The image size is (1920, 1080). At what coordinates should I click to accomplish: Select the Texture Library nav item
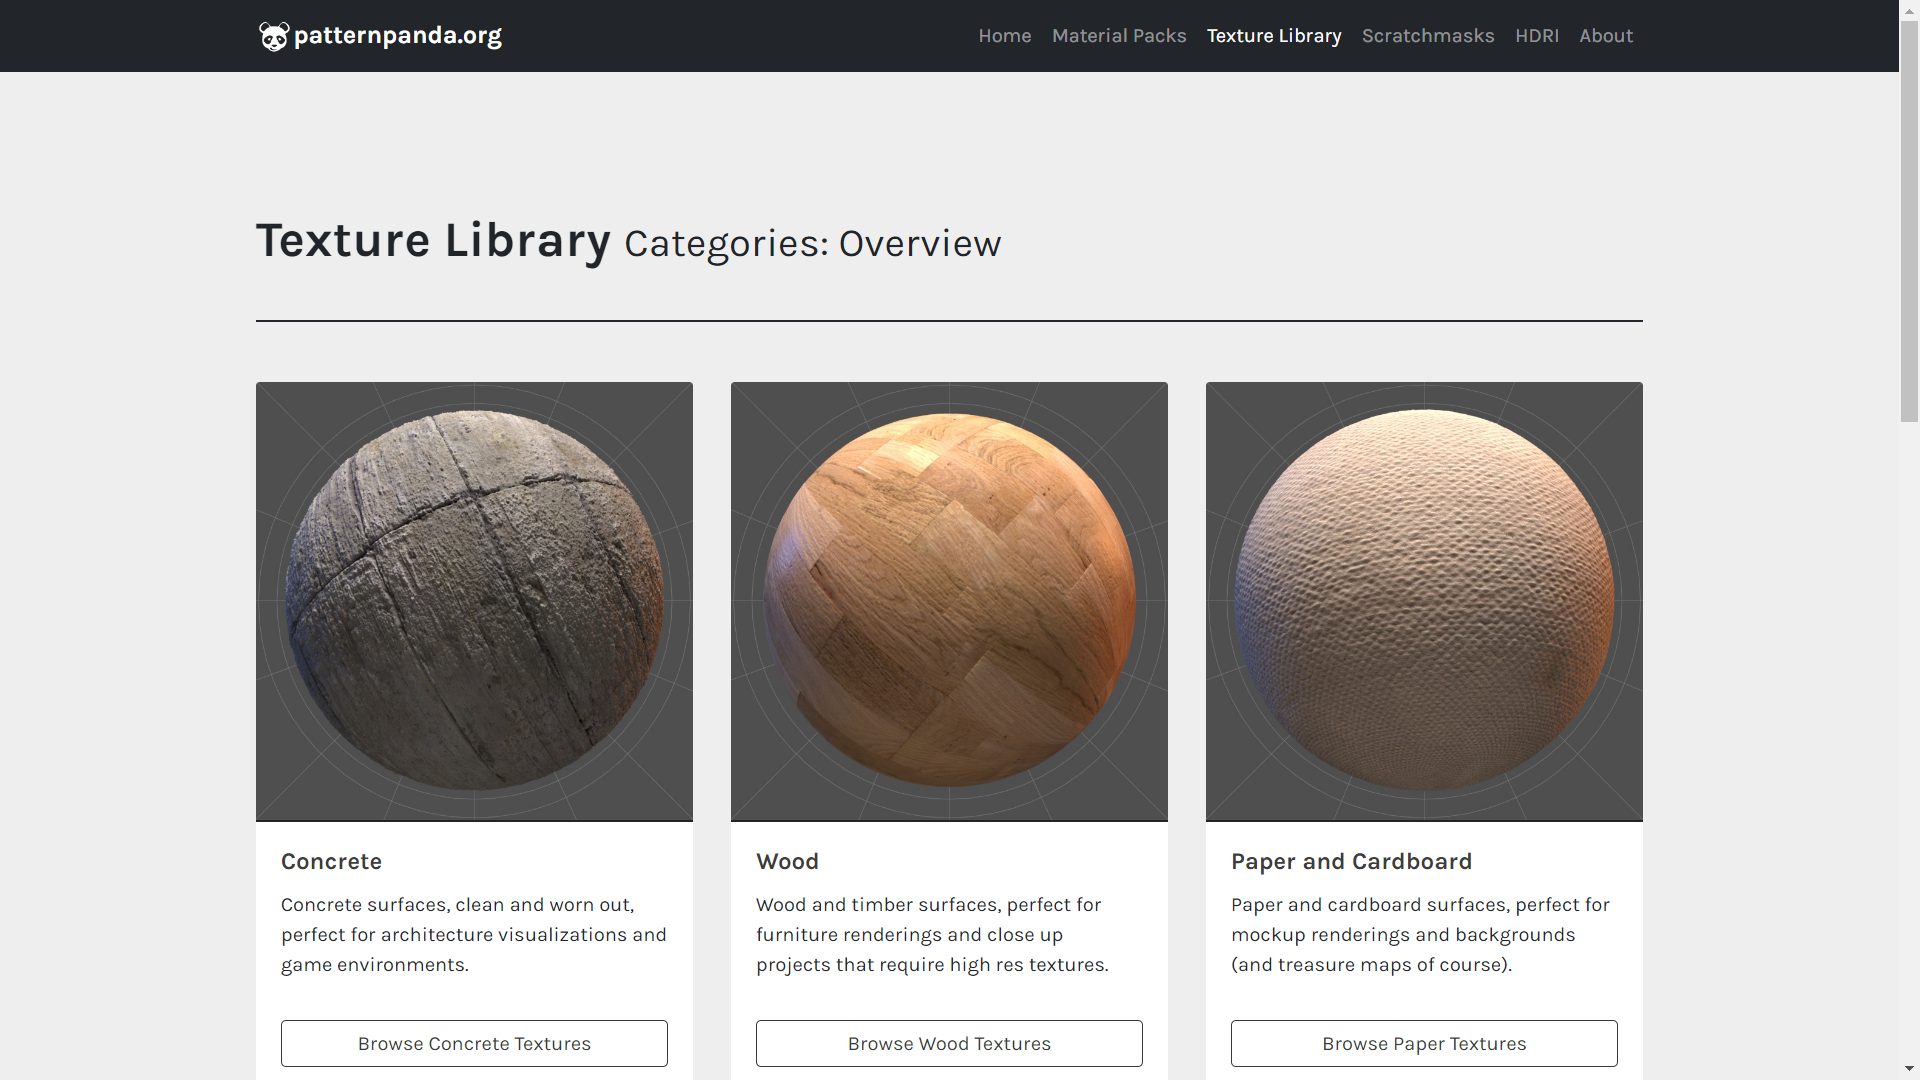(x=1274, y=36)
